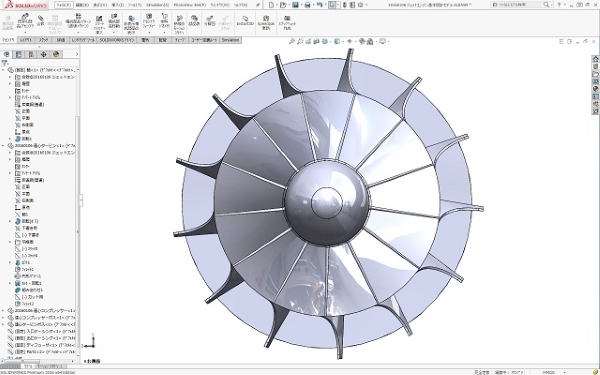Click the SOLIDWORKS logo button
This screenshot has width=600, height=375.
[25, 5]
